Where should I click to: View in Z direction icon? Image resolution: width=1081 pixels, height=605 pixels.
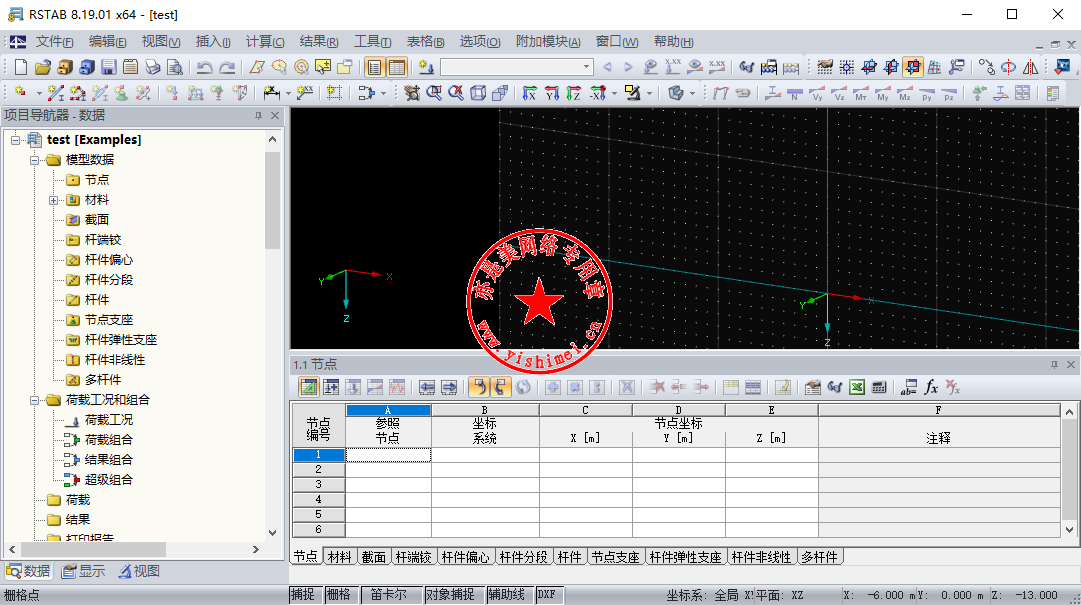tap(574, 92)
